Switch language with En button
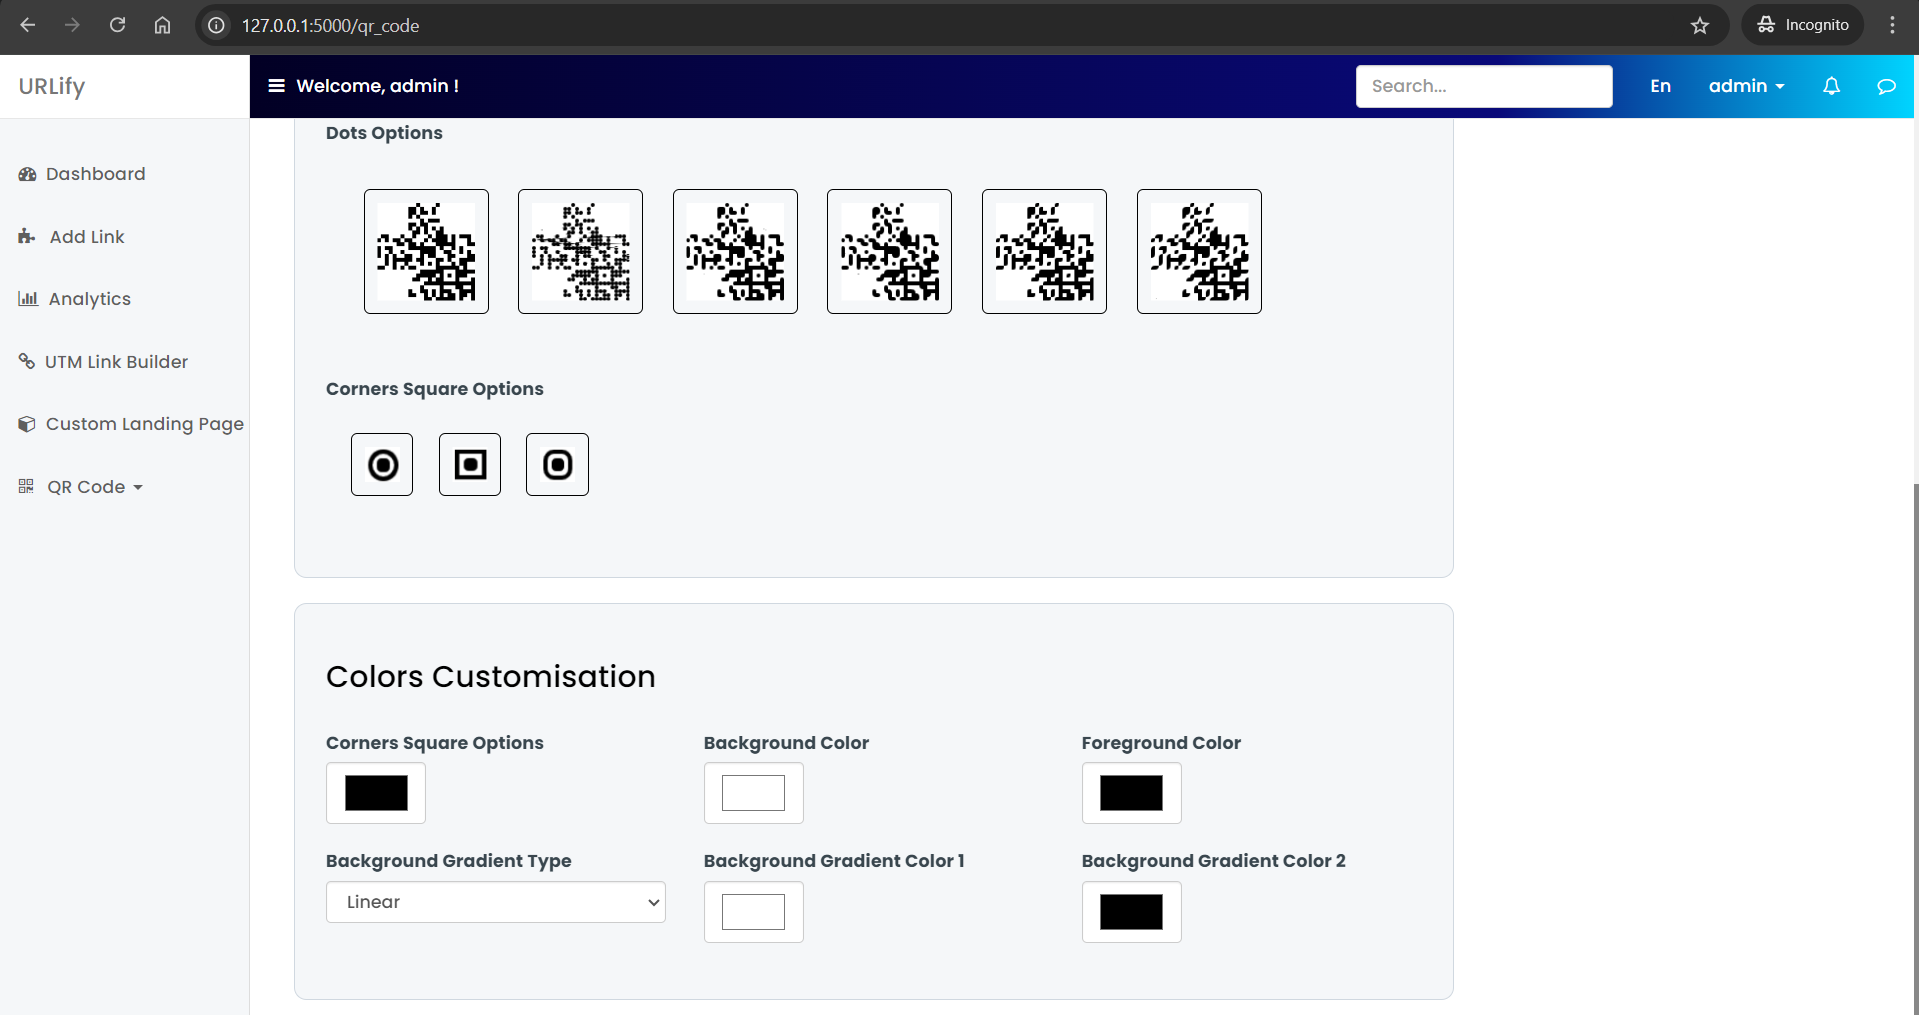1919x1015 pixels. click(x=1660, y=86)
